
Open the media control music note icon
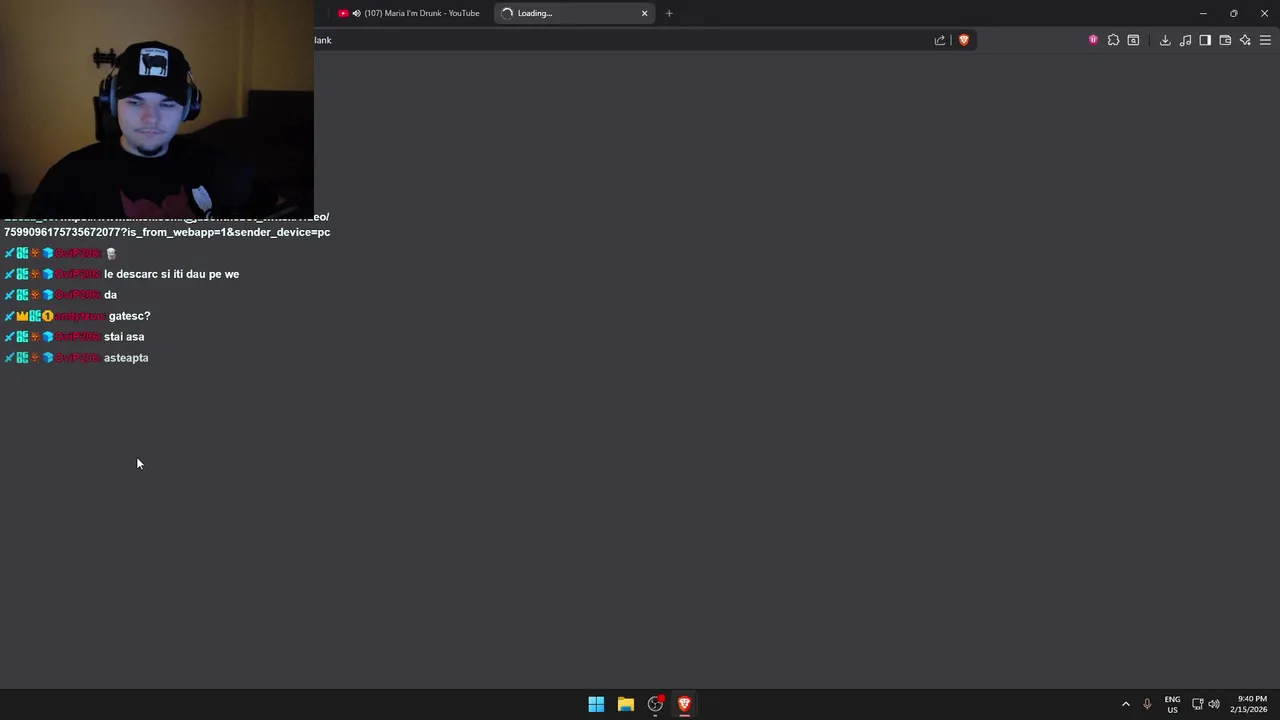click(x=1185, y=40)
